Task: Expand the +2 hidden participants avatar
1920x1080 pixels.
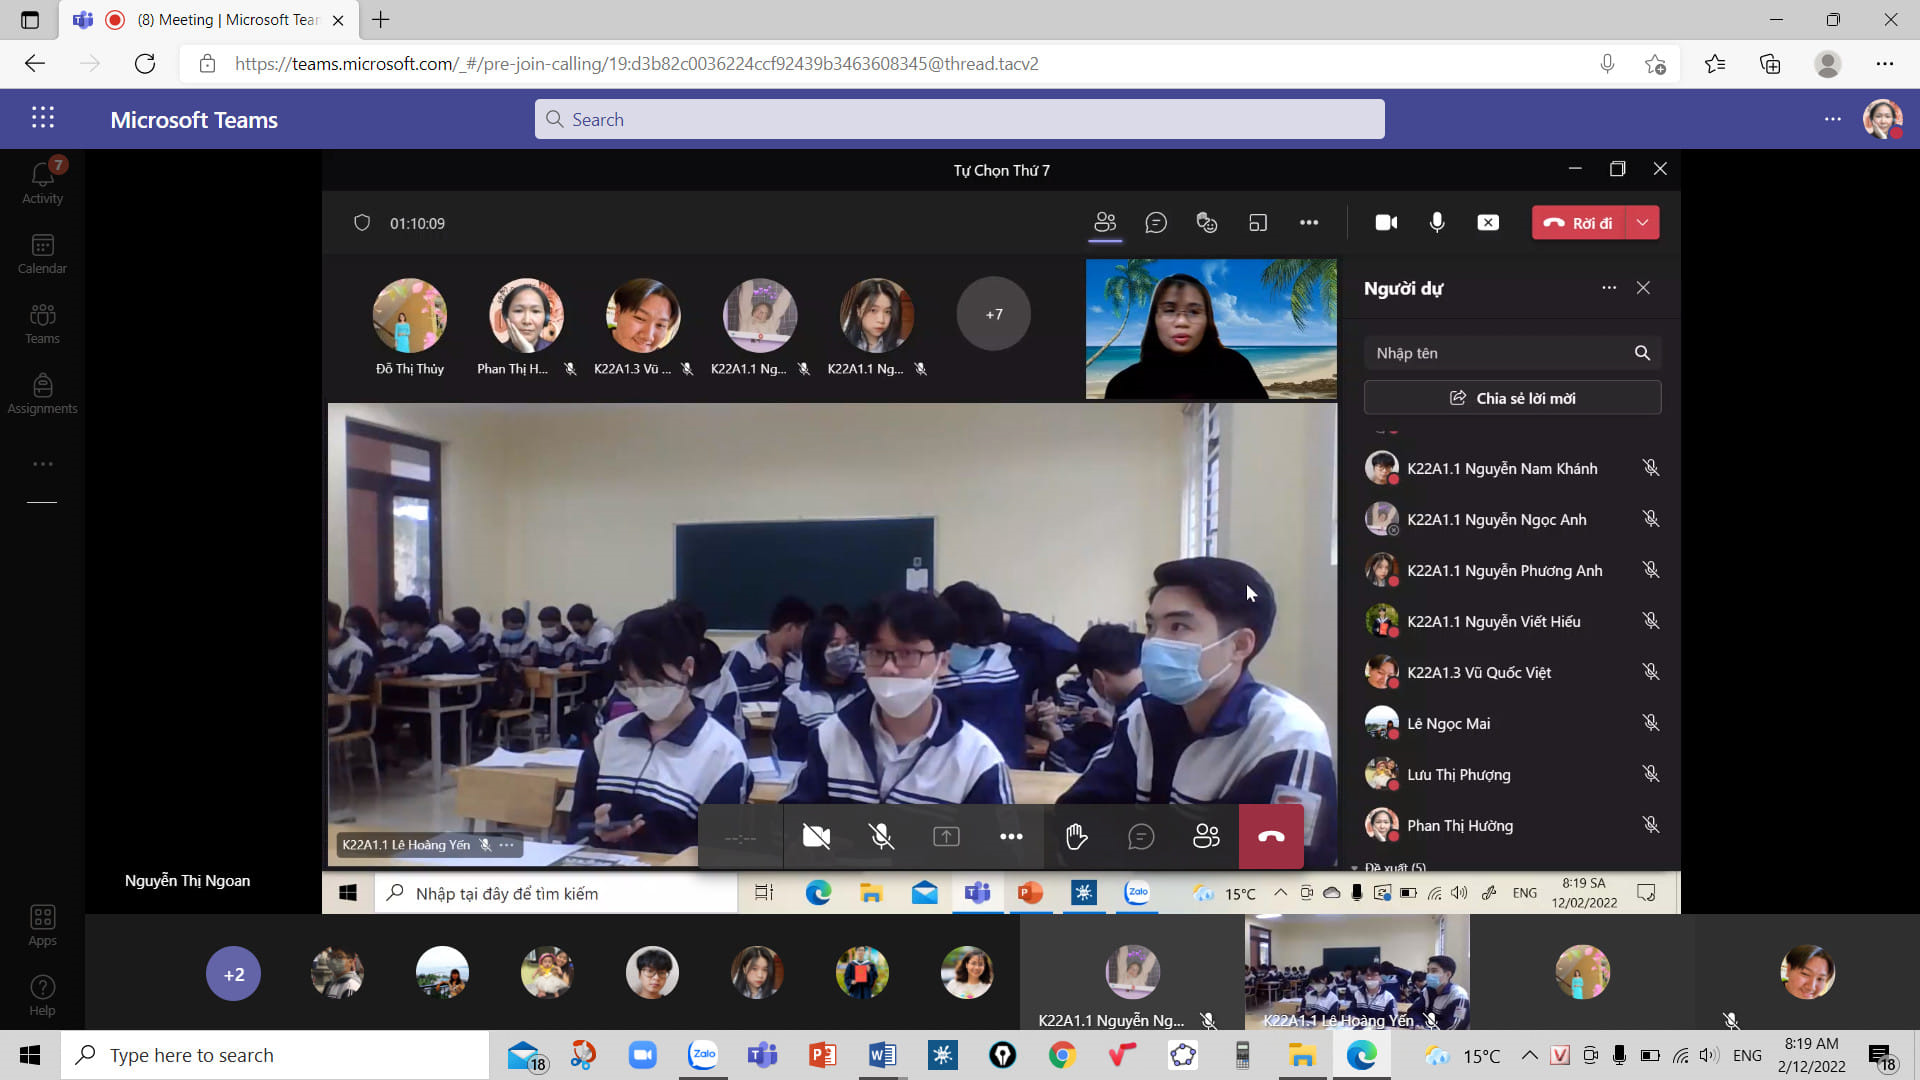Action: 233,974
